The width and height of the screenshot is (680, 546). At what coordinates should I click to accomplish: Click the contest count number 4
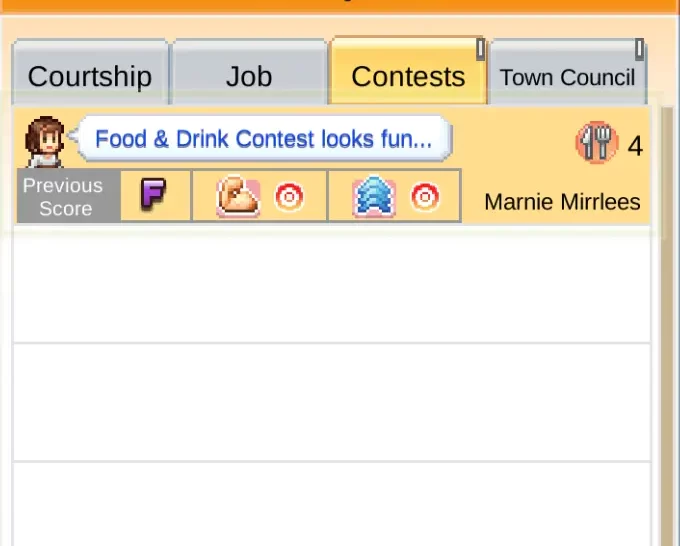[x=635, y=146]
